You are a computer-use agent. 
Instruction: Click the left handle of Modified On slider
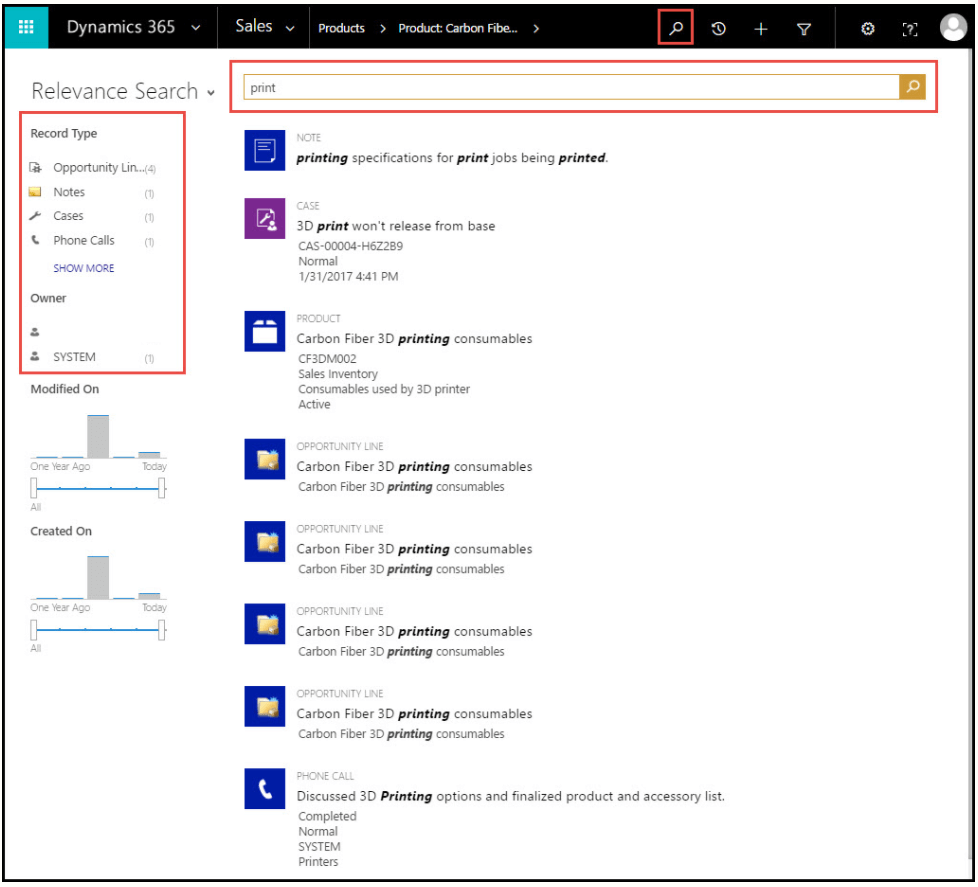34,488
